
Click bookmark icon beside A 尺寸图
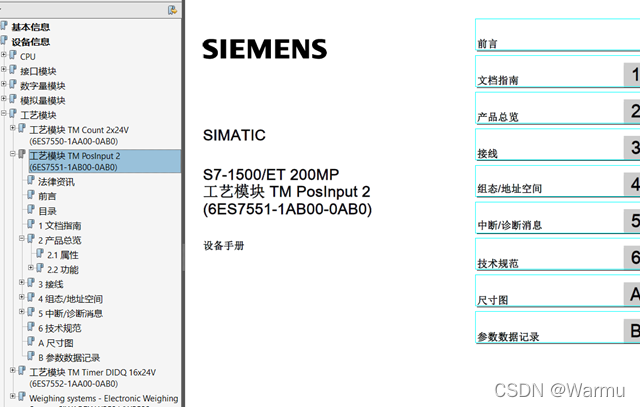click(31, 341)
